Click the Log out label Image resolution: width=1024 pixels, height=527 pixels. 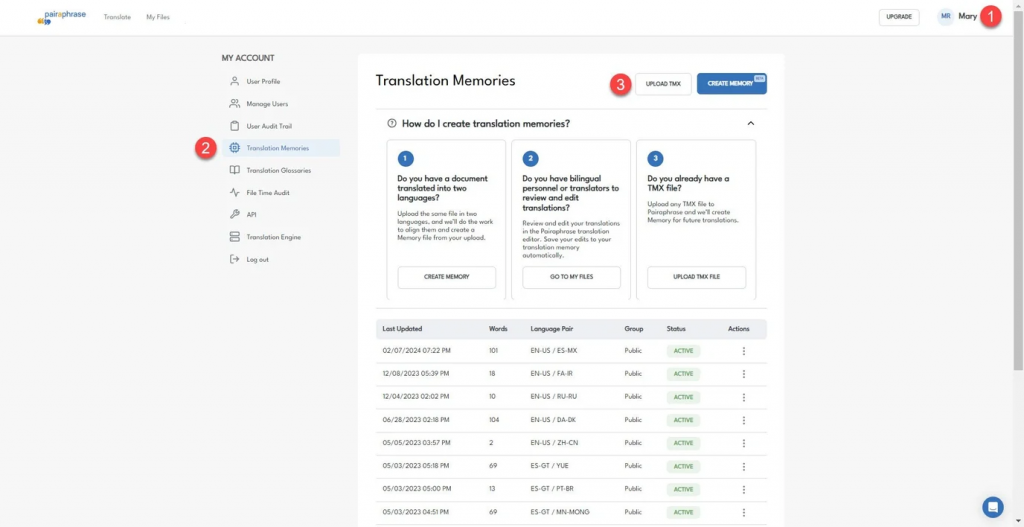(257, 259)
